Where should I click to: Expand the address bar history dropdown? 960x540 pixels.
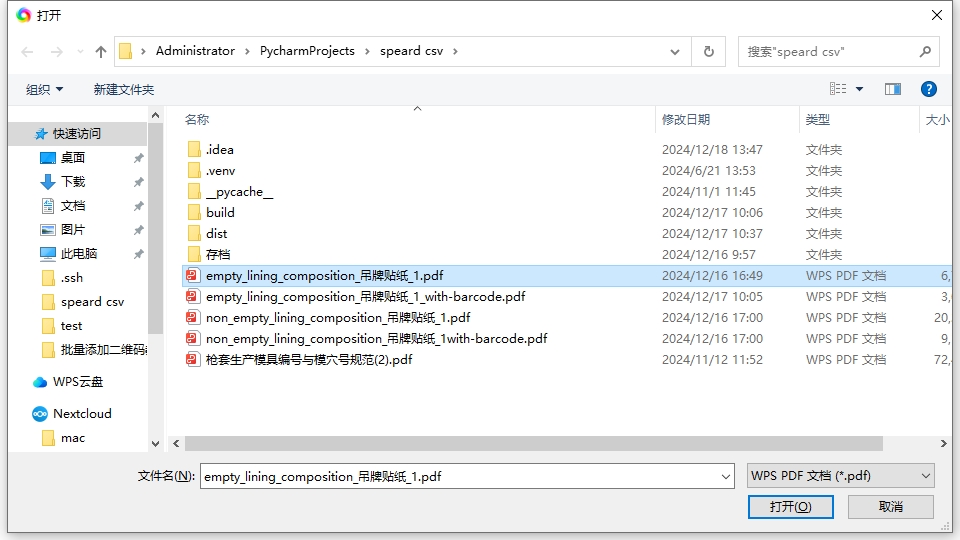click(677, 51)
